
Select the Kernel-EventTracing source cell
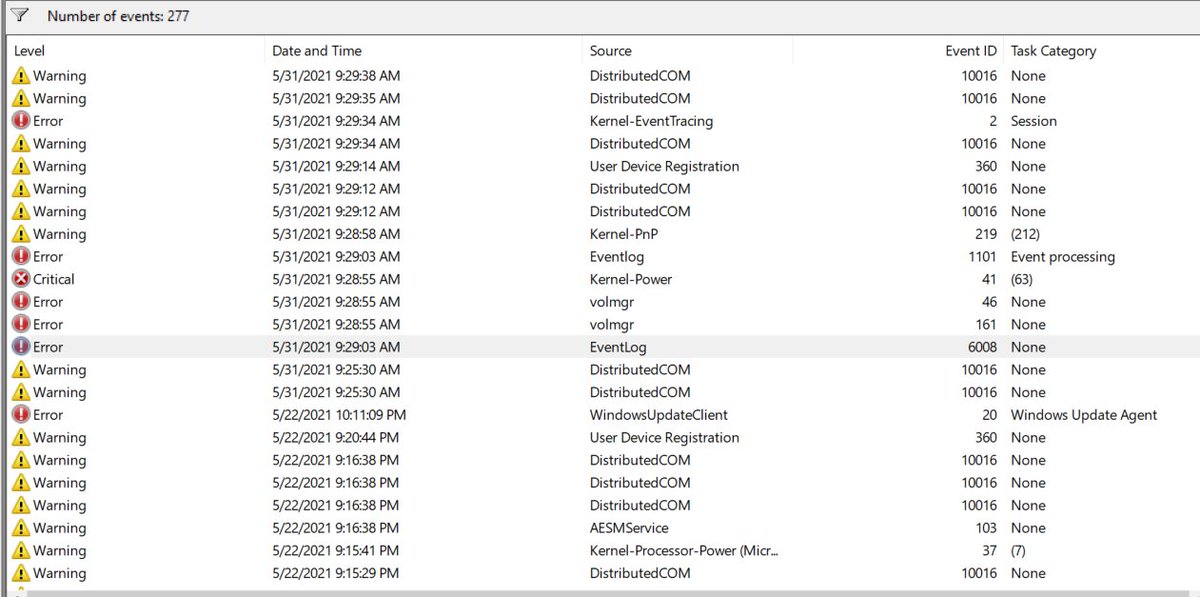[x=651, y=121]
